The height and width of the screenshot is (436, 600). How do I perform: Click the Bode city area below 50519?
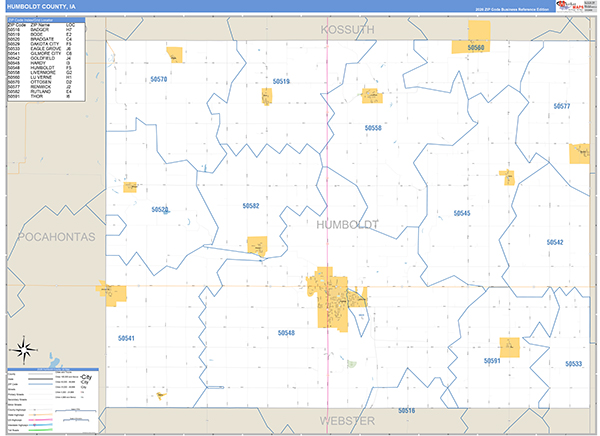(267, 96)
